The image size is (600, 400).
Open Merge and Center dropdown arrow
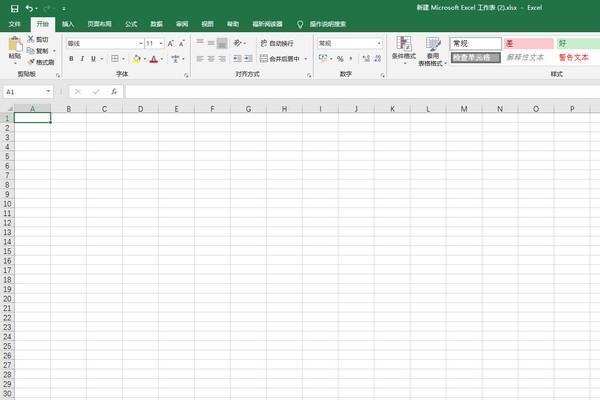tap(306, 59)
